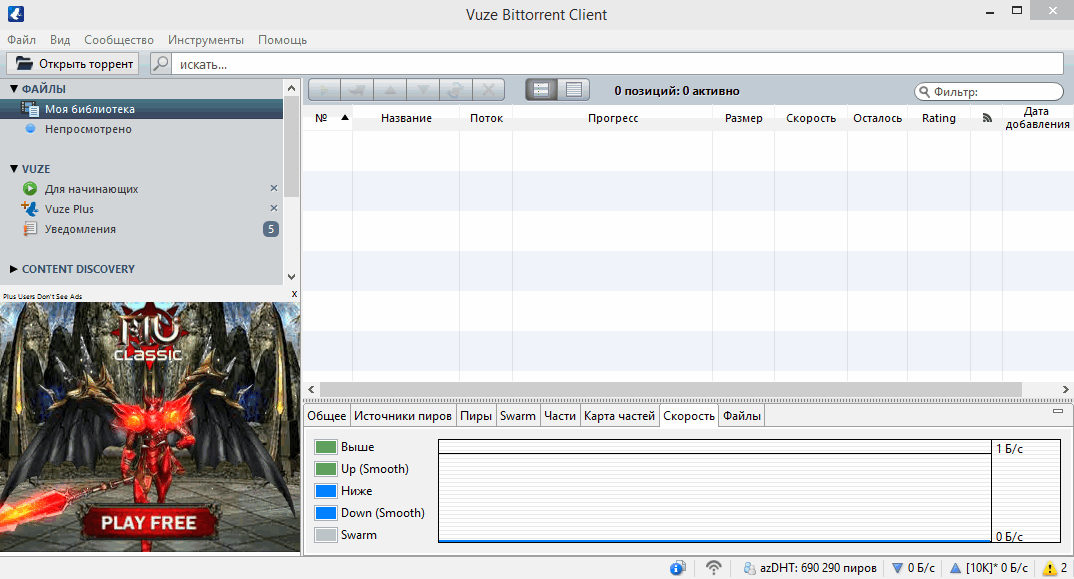Sort by the Название column header
Image resolution: width=1074 pixels, height=579 pixels.
click(x=406, y=118)
